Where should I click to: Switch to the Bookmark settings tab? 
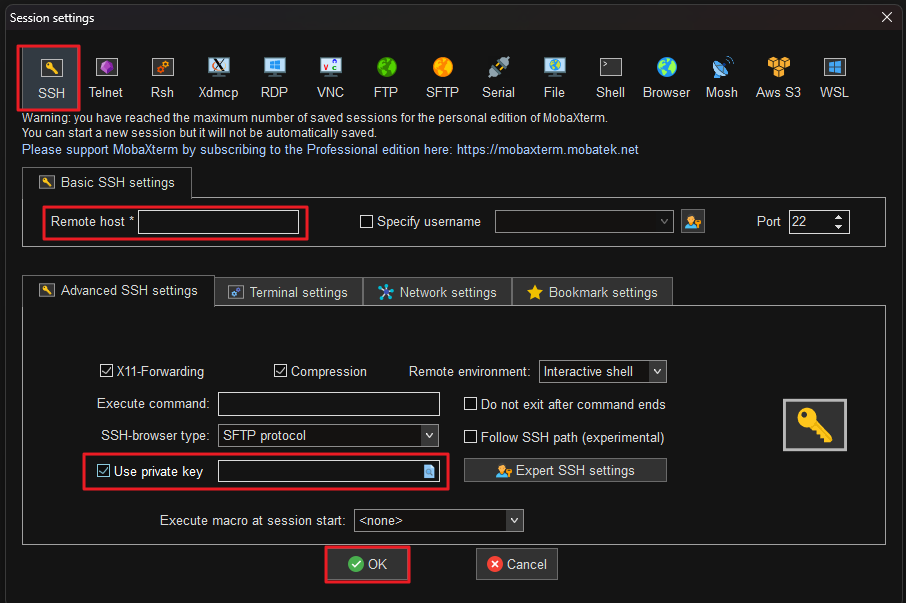[x=592, y=292]
